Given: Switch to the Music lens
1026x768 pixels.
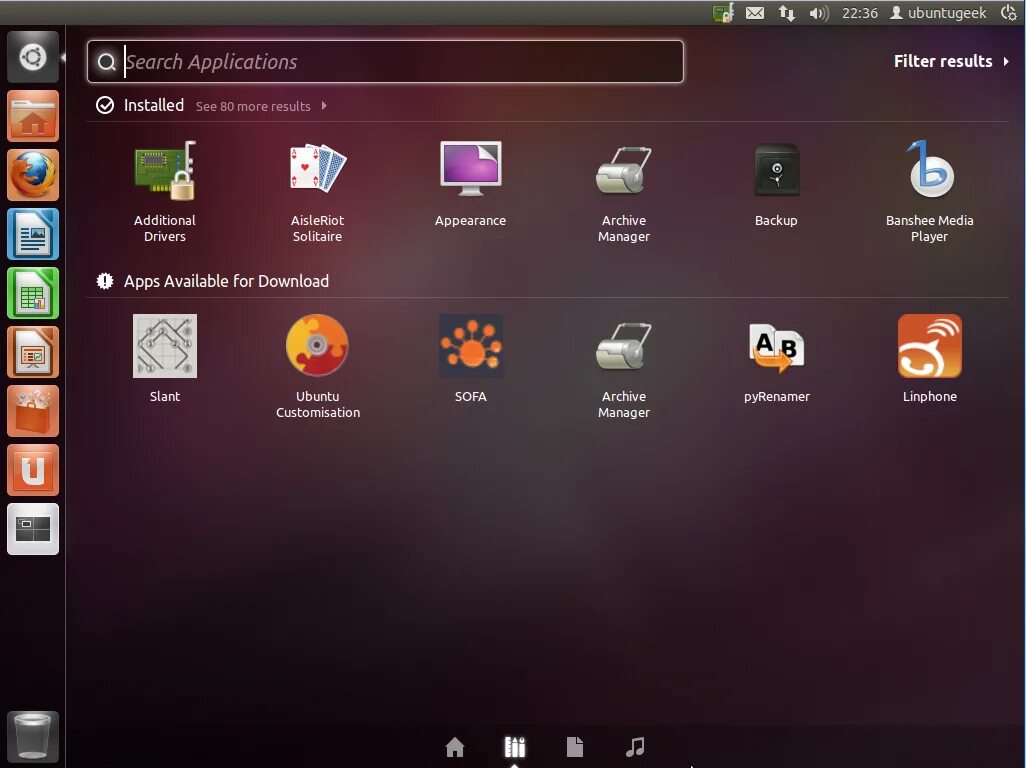Looking at the screenshot, I should point(635,746).
